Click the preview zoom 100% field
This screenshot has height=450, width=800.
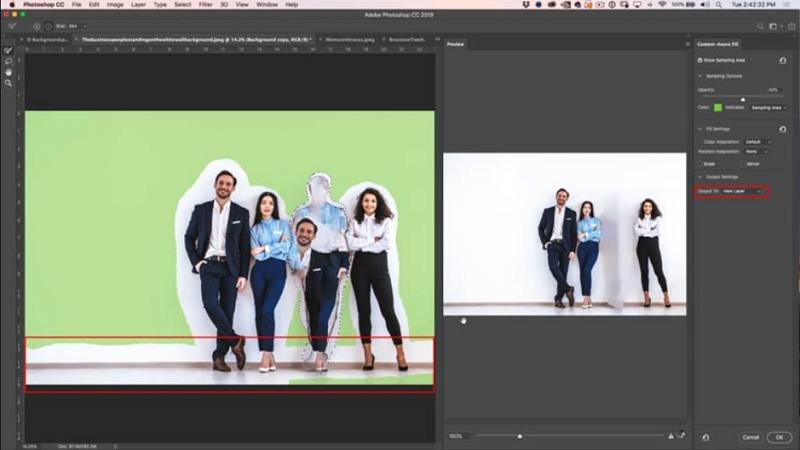tap(458, 436)
